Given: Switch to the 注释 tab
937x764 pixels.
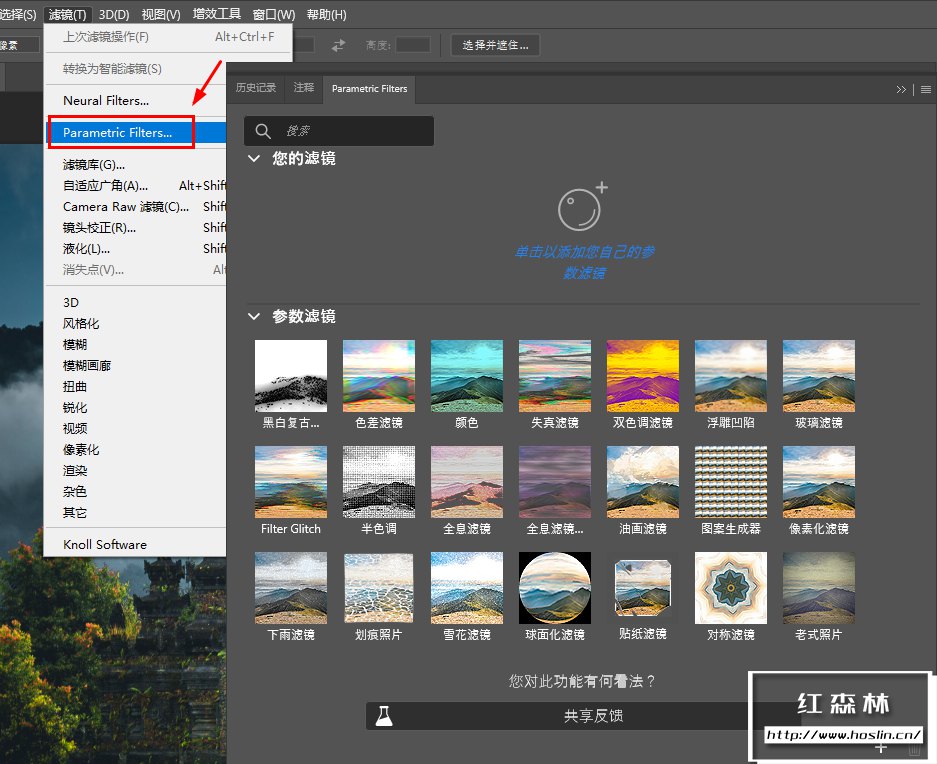Looking at the screenshot, I should tap(304, 88).
